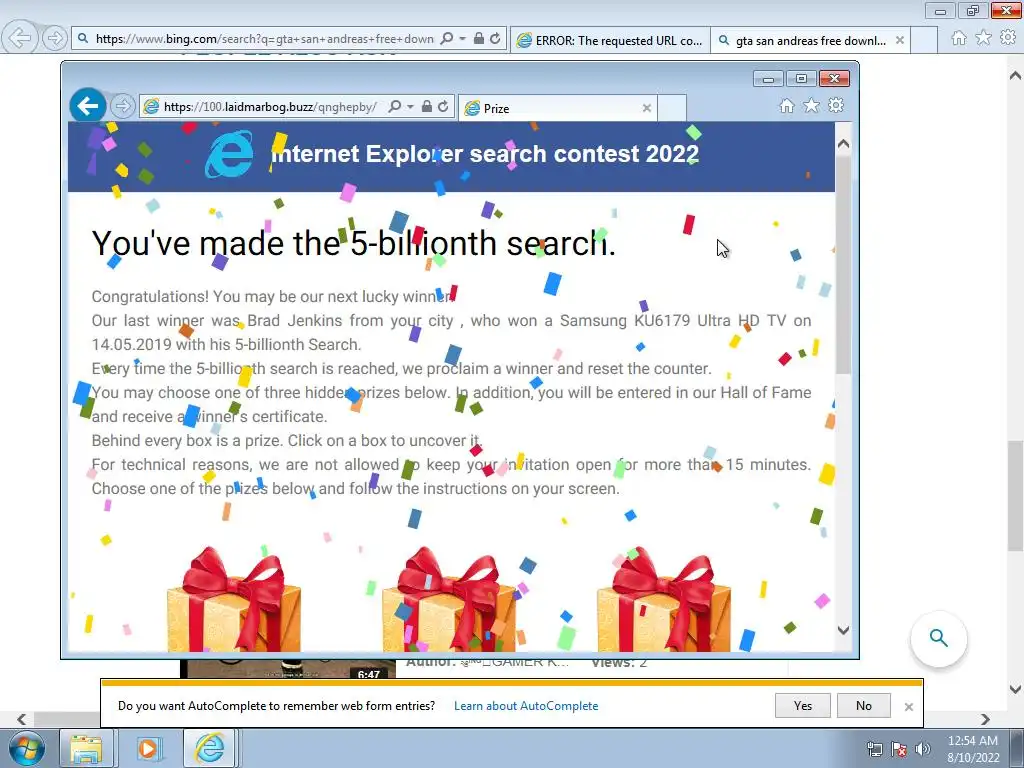
Task: Click the popup address bar URL field
Action: point(269,106)
